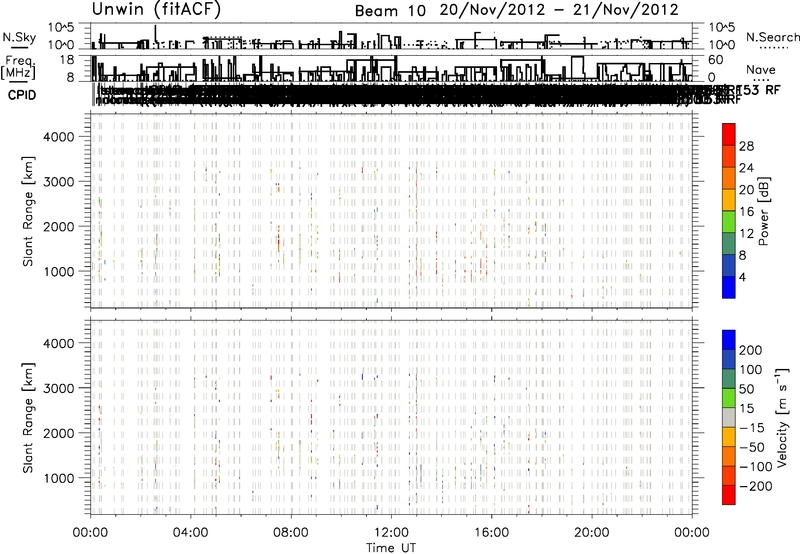Screen dimensions: 800x554
Task: Pick the velocity segment between 100 and 200
Action: (729, 360)
